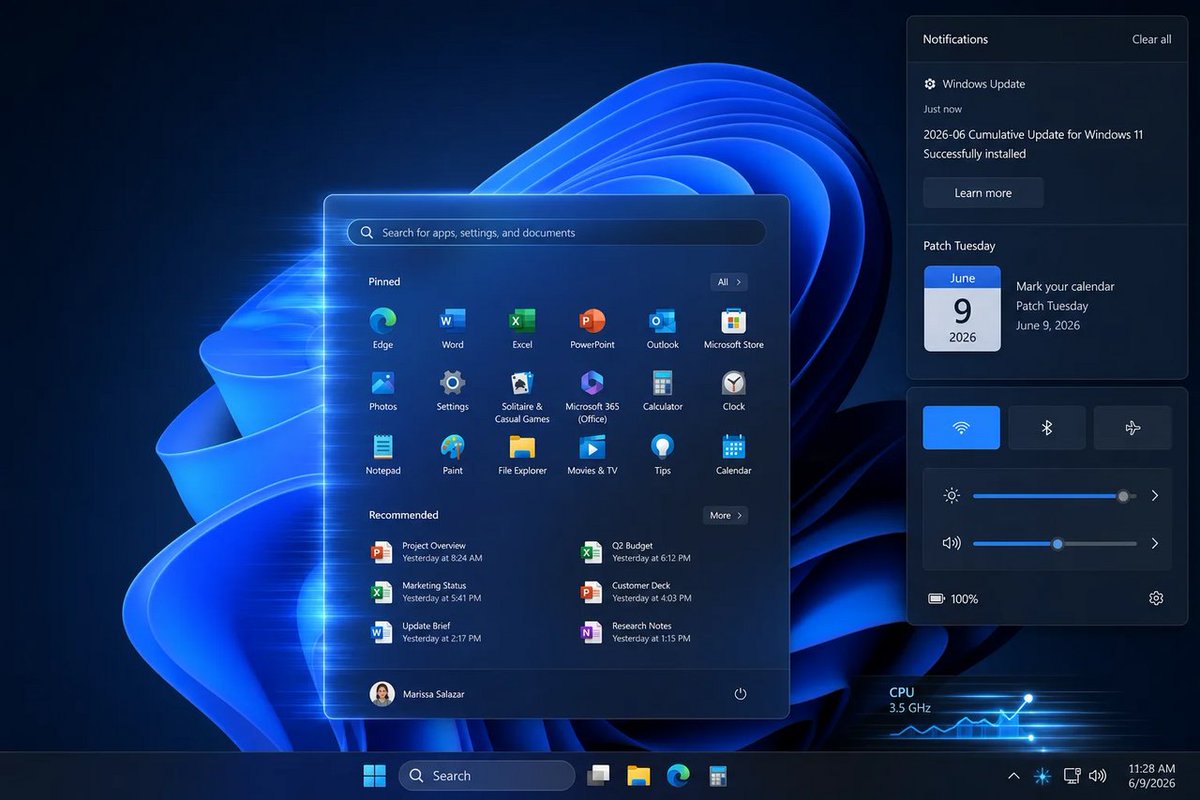Open Movies & TV
Screen dimensions: 1200x800
(x=592, y=454)
